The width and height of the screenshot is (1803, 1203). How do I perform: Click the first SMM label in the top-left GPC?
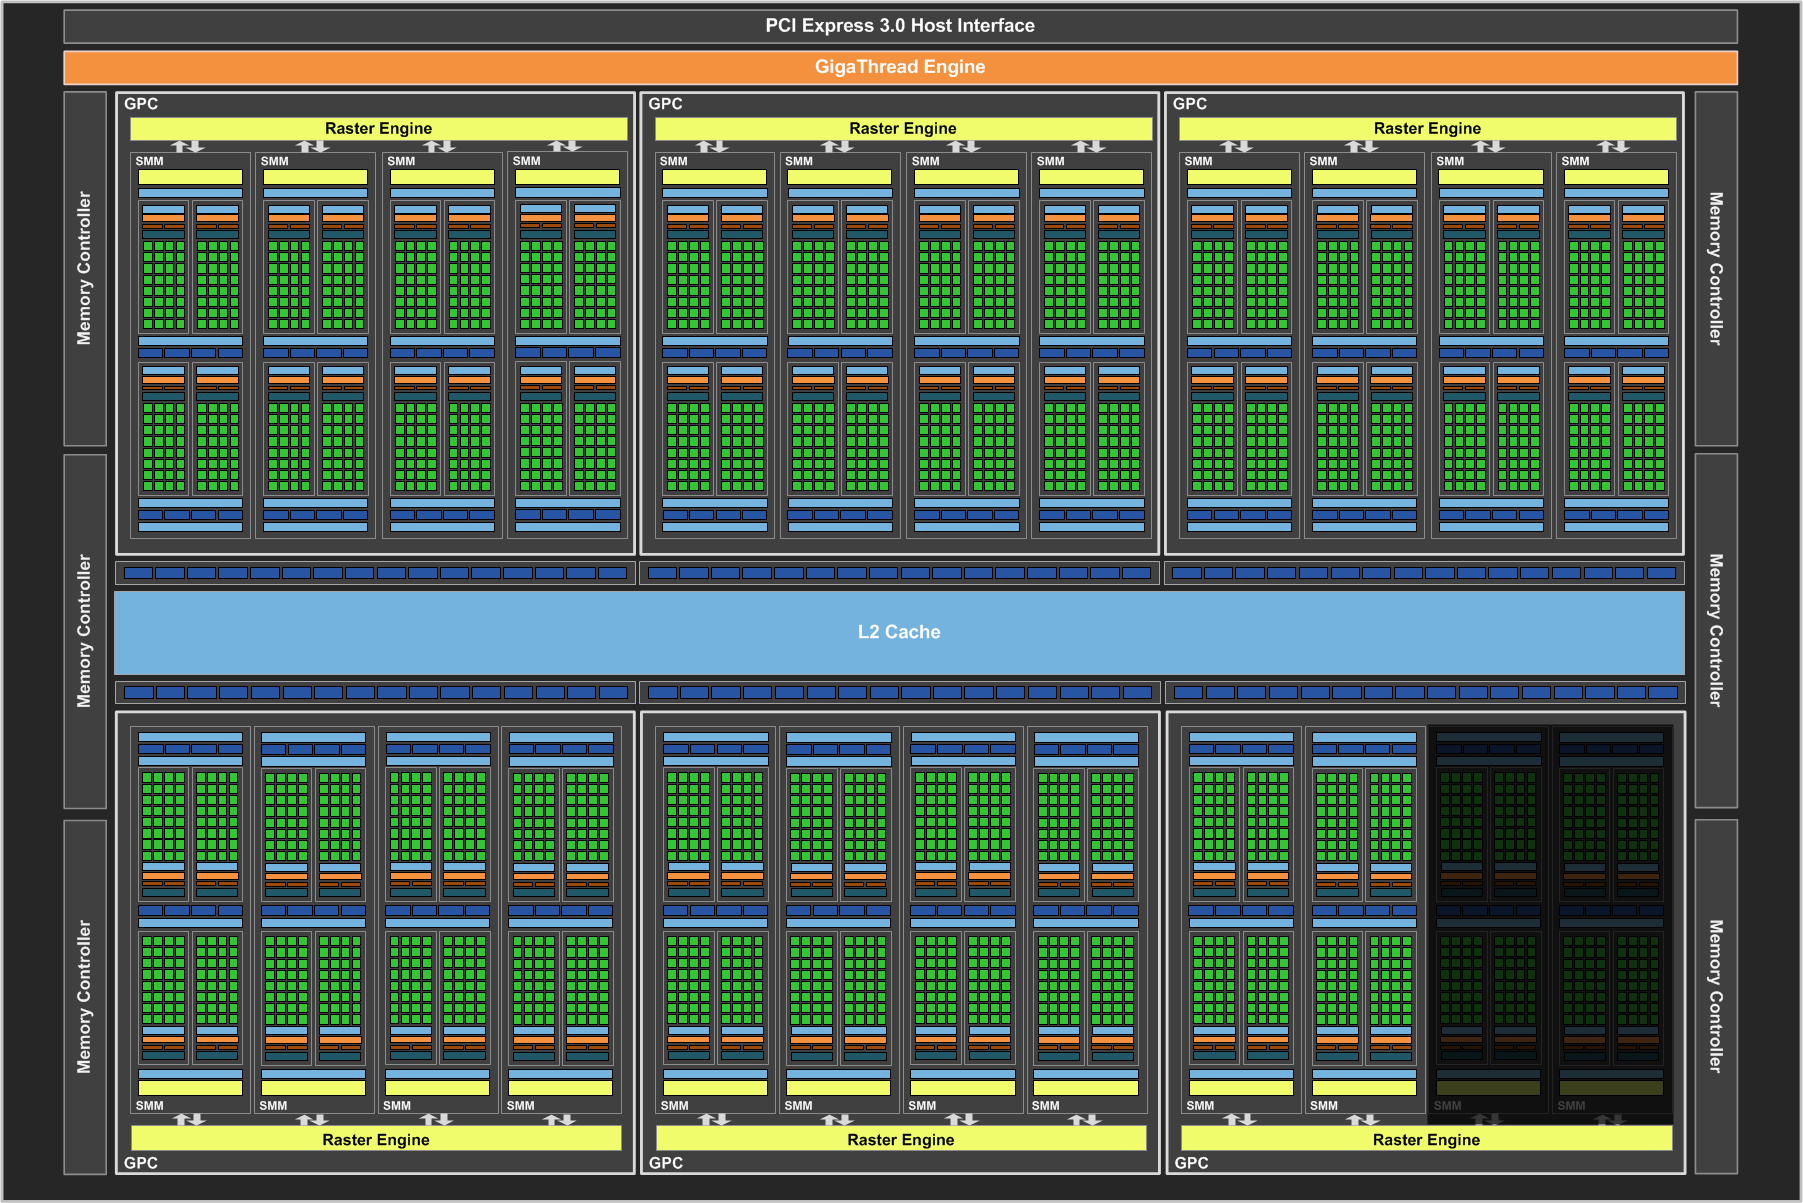point(150,161)
